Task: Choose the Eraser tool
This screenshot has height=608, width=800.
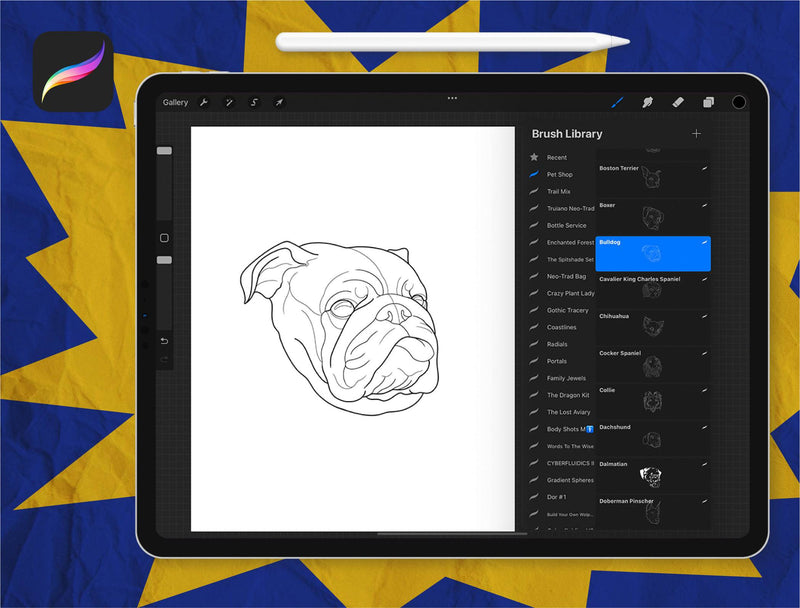Action: [x=677, y=102]
